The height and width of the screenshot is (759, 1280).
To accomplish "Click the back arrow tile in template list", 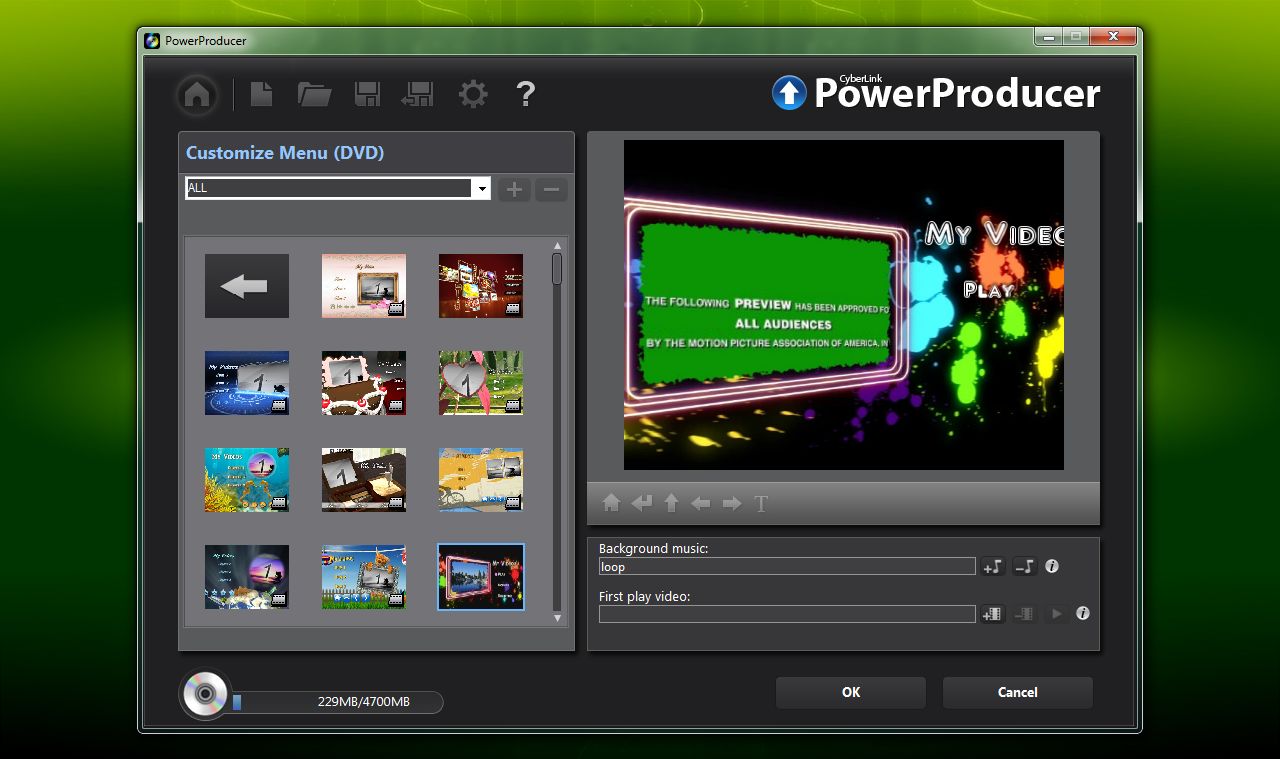I will [247, 286].
